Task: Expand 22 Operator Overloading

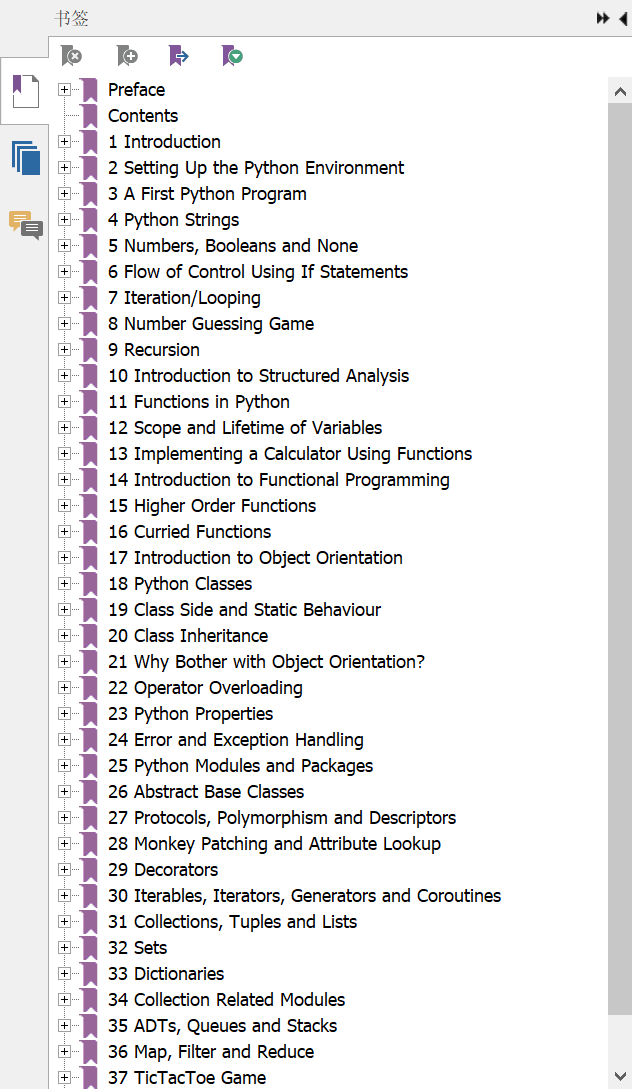Action: click(x=65, y=688)
